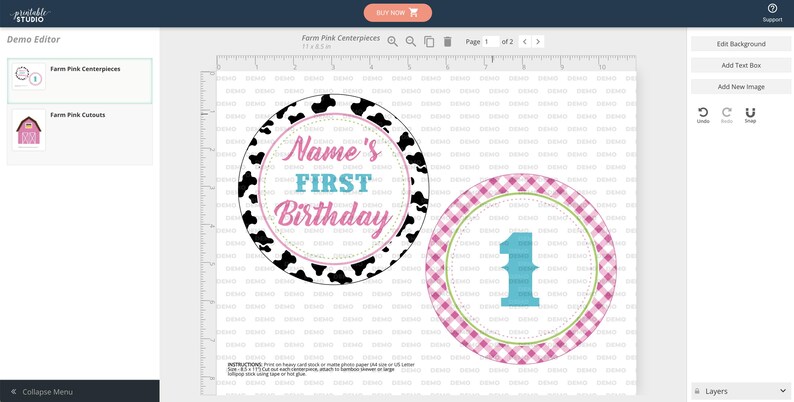
Task: Expand the Layers panel
Action: [783, 391]
